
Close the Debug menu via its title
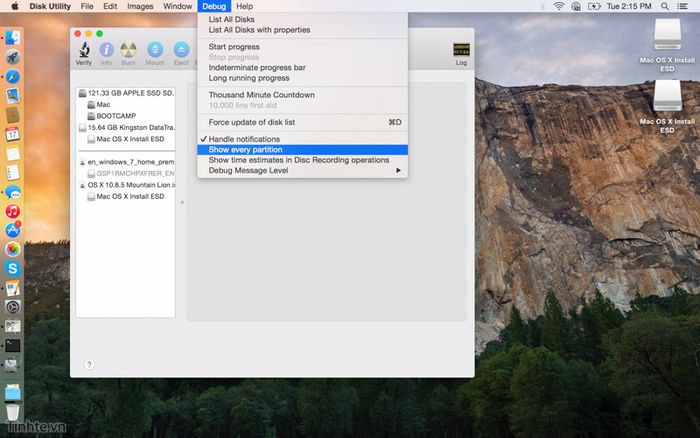(214, 6)
